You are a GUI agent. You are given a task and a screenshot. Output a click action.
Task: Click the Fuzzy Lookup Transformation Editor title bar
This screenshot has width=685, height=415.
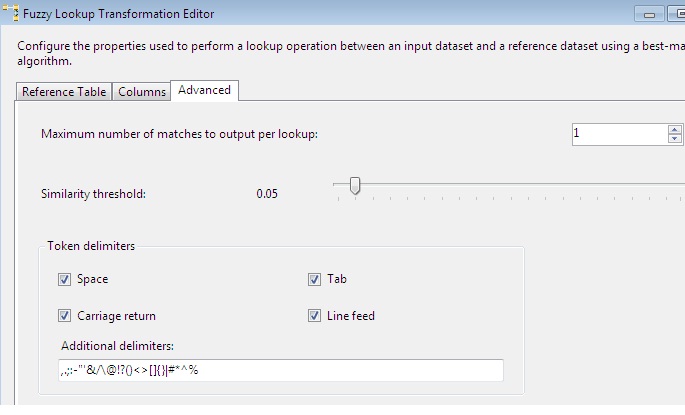click(300, 15)
